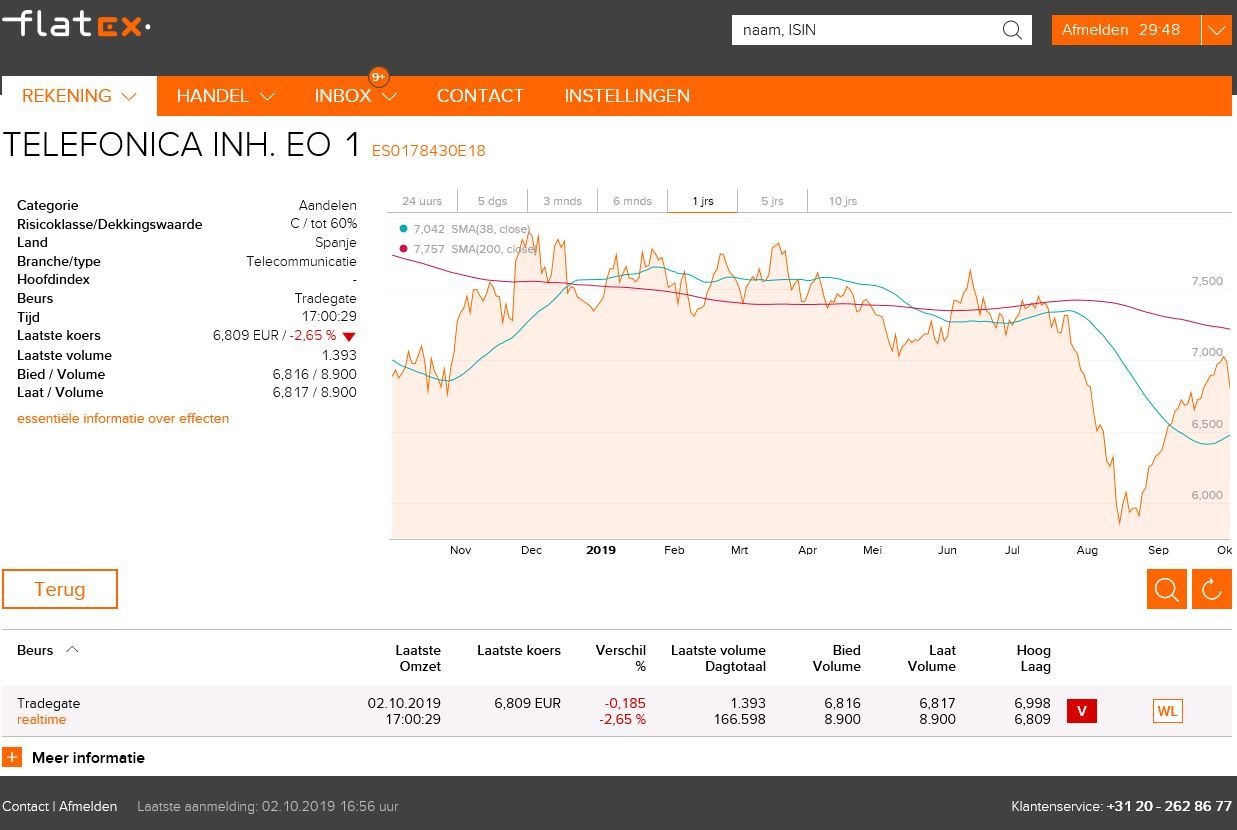Select the 24 uurs chart tab
Screen dimensions: 1237x830
422,201
